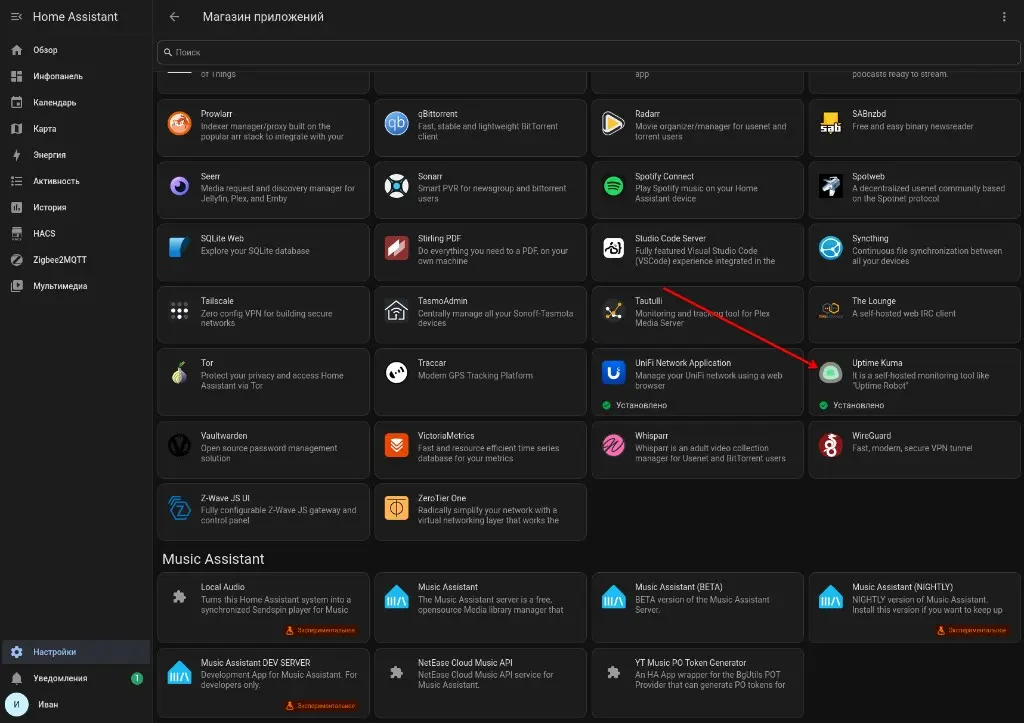Open Music Assistant (NIGHTLY) card title
The width and height of the screenshot is (1024, 723).
(903, 587)
